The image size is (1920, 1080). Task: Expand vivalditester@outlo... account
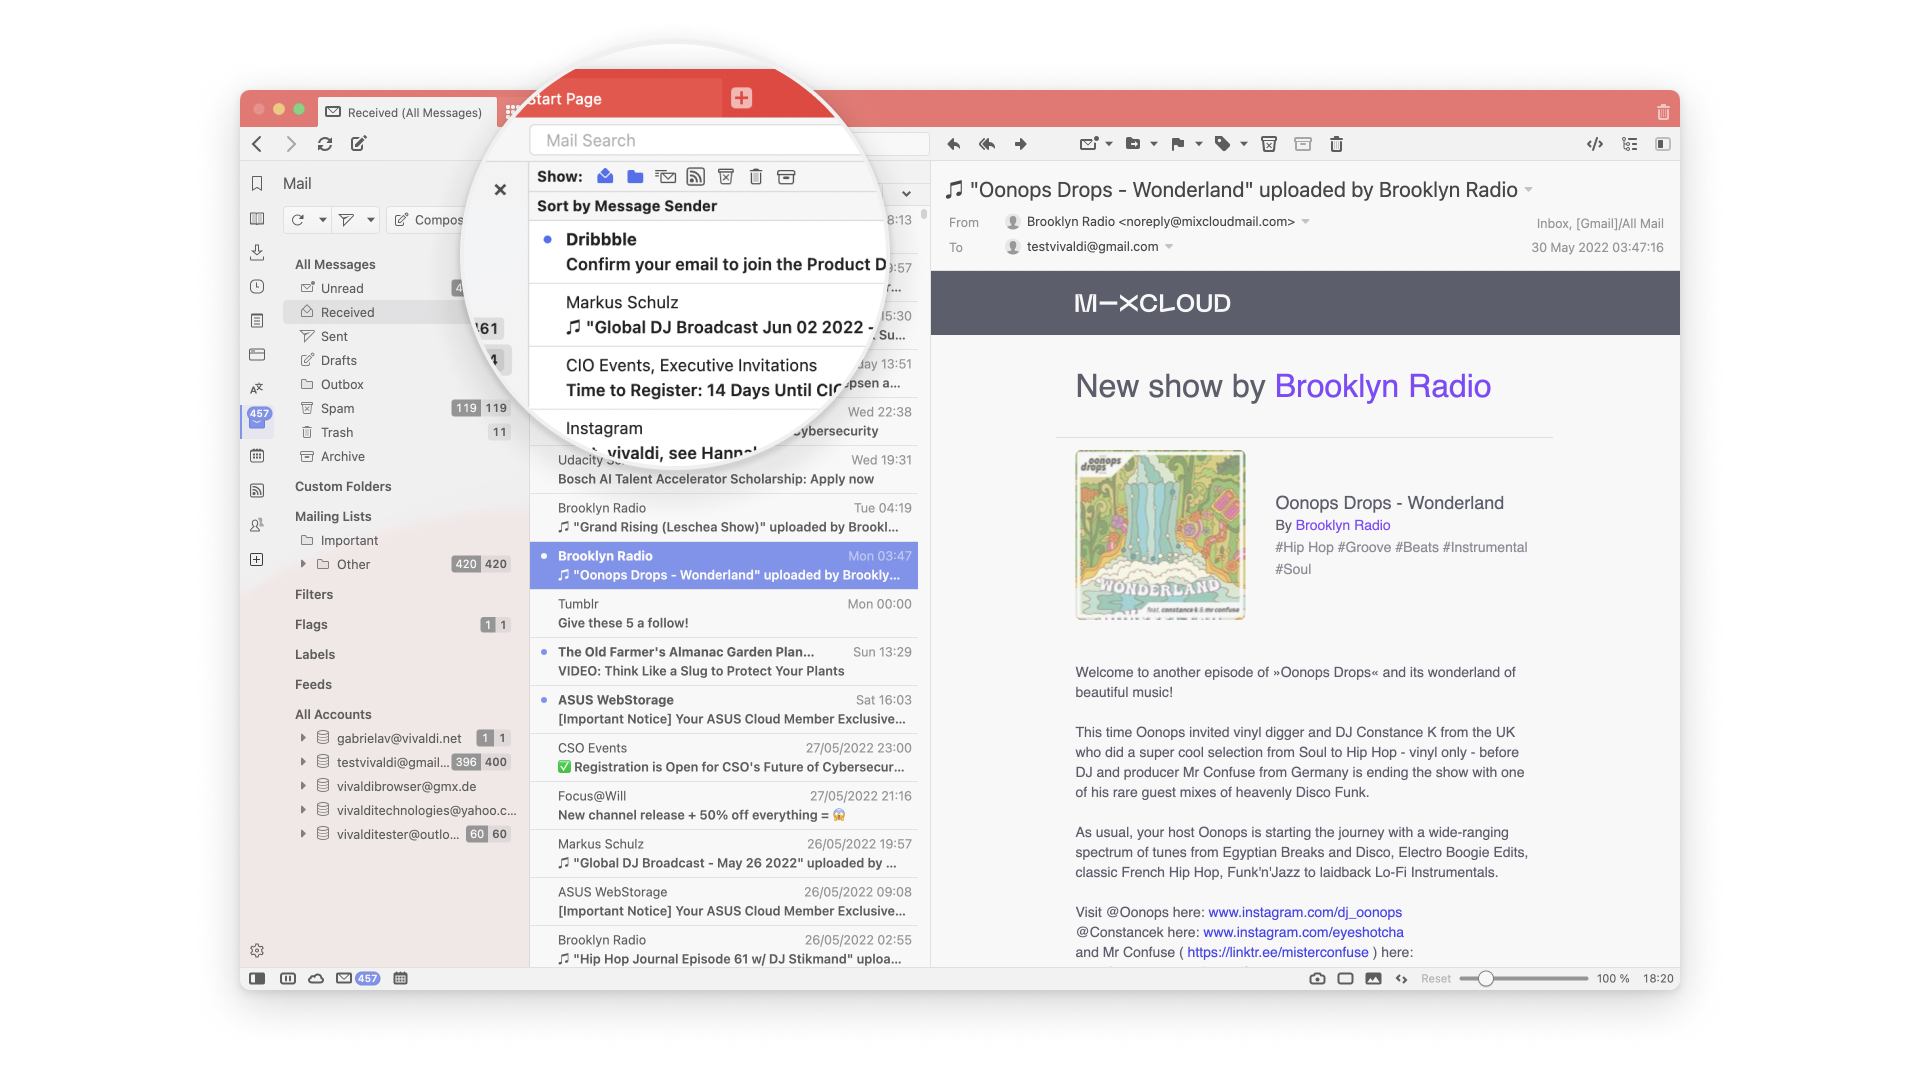pos(299,833)
